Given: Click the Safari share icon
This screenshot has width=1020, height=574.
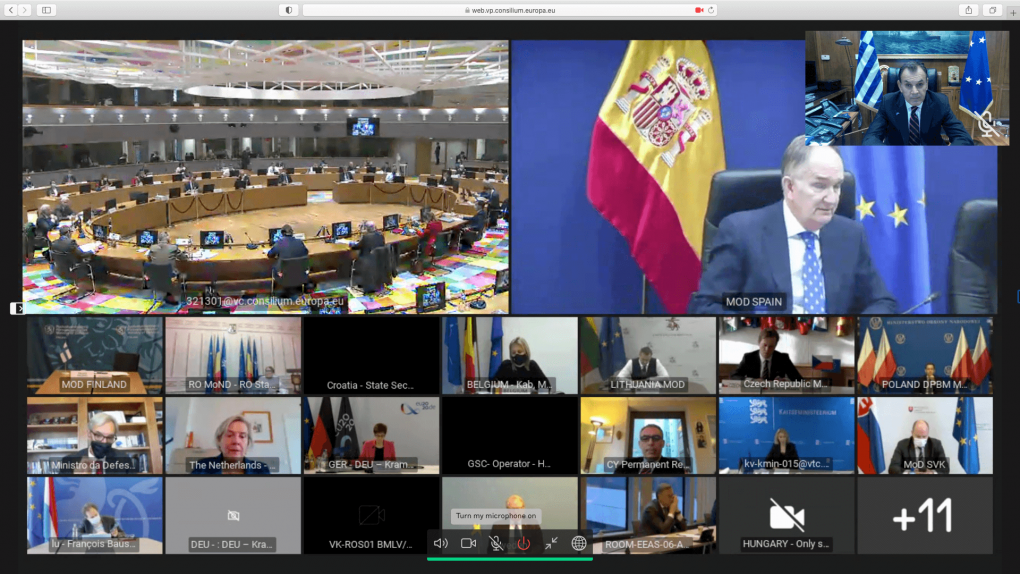Looking at the screenshot, I should [x=968, y=10].
